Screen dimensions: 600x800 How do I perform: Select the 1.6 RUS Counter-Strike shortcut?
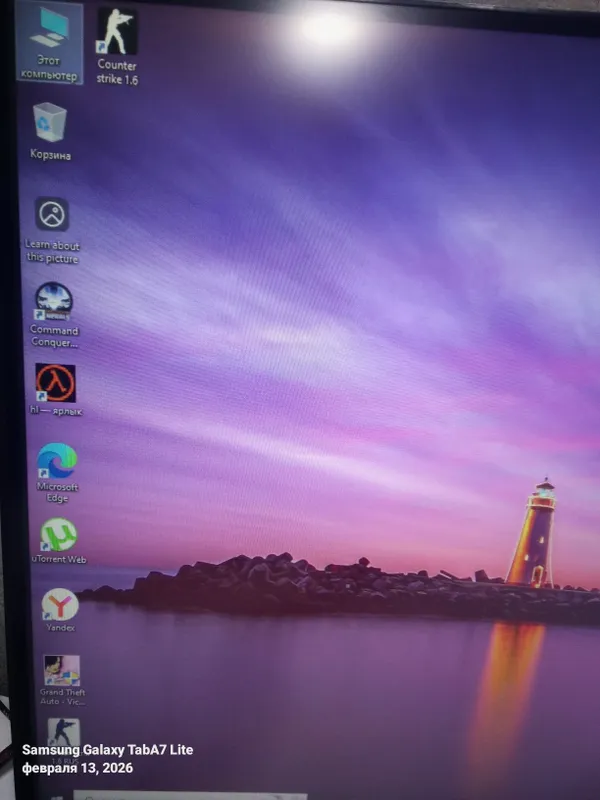[x=64, y=742]
